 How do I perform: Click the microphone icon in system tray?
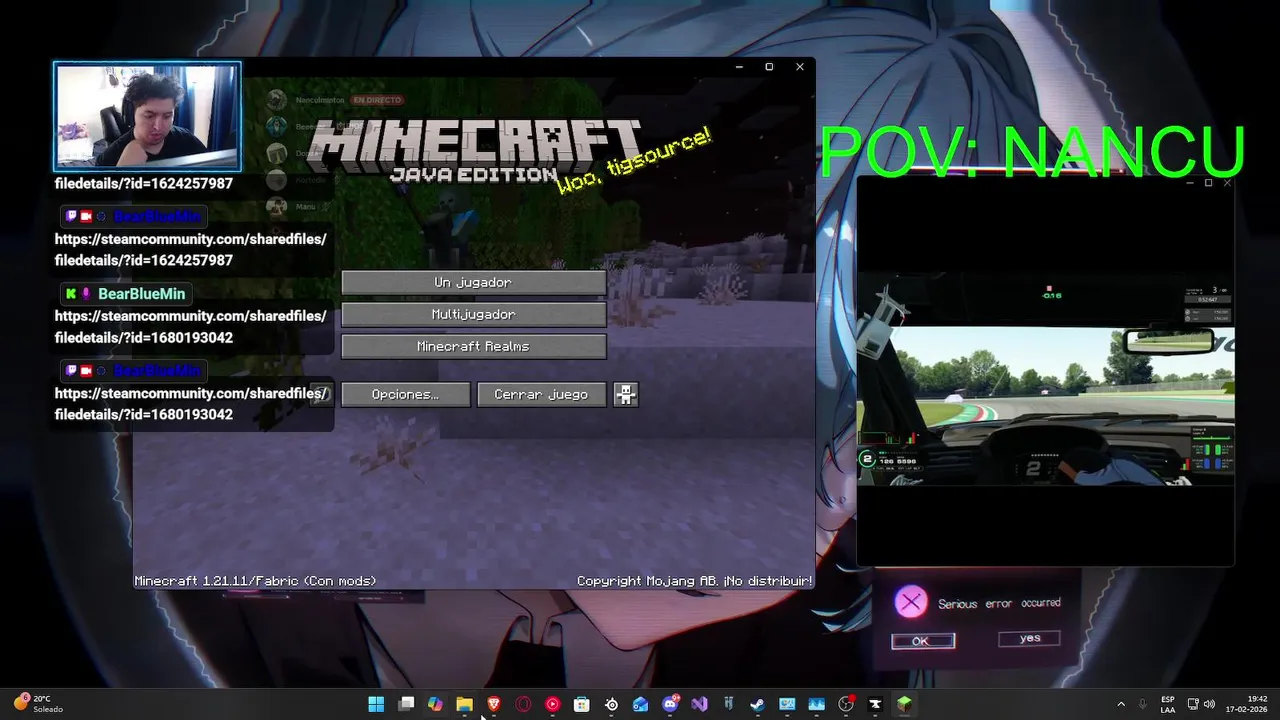1142,704
